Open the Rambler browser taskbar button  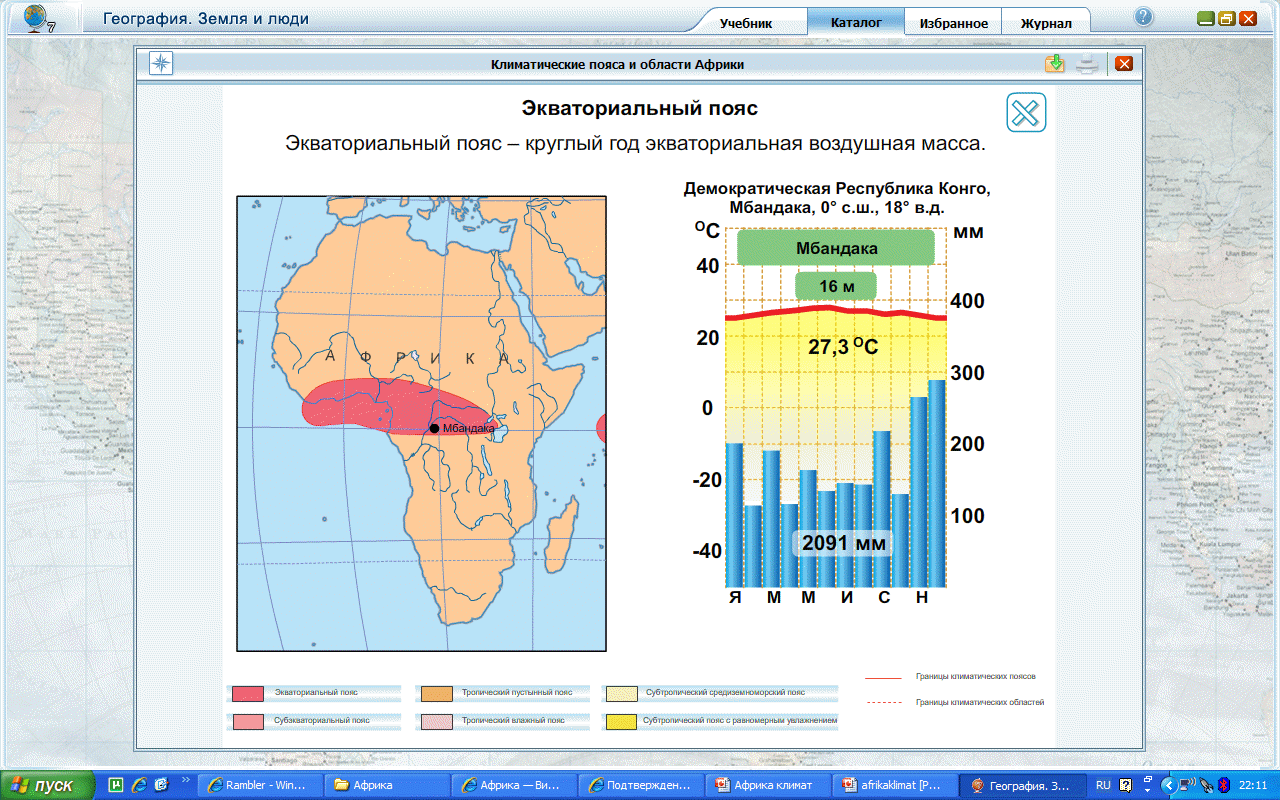click(x=261, y=785)
